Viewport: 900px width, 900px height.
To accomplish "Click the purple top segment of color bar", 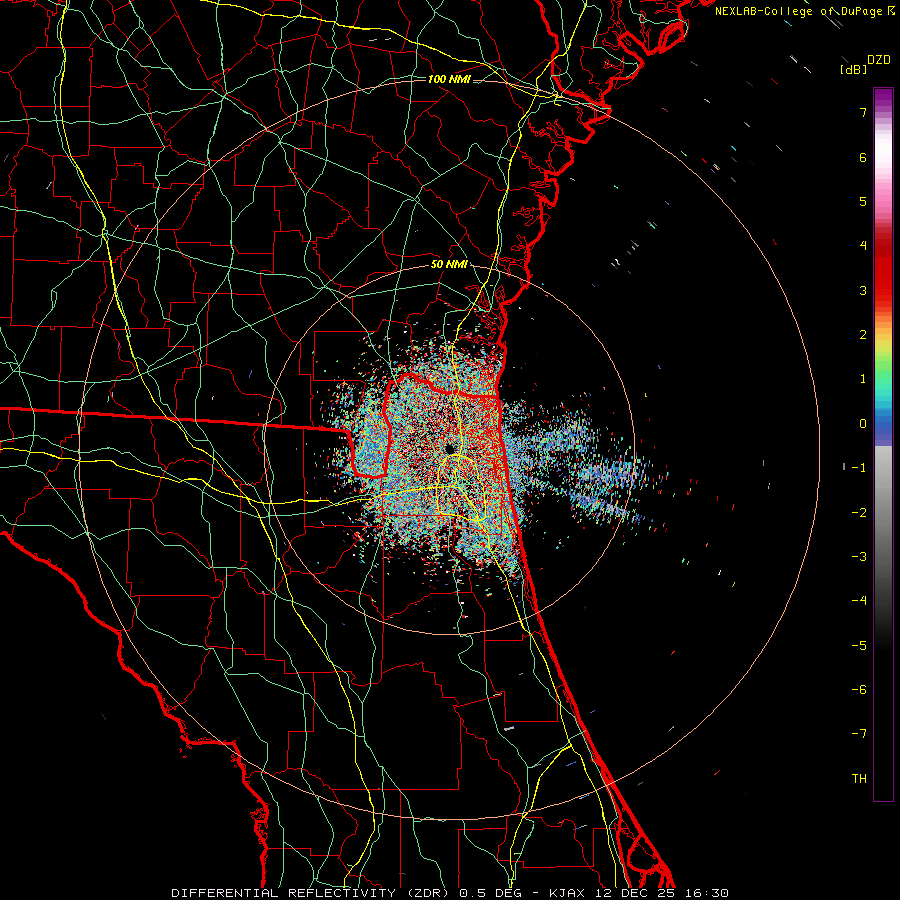I will click(x=883, y=98).
